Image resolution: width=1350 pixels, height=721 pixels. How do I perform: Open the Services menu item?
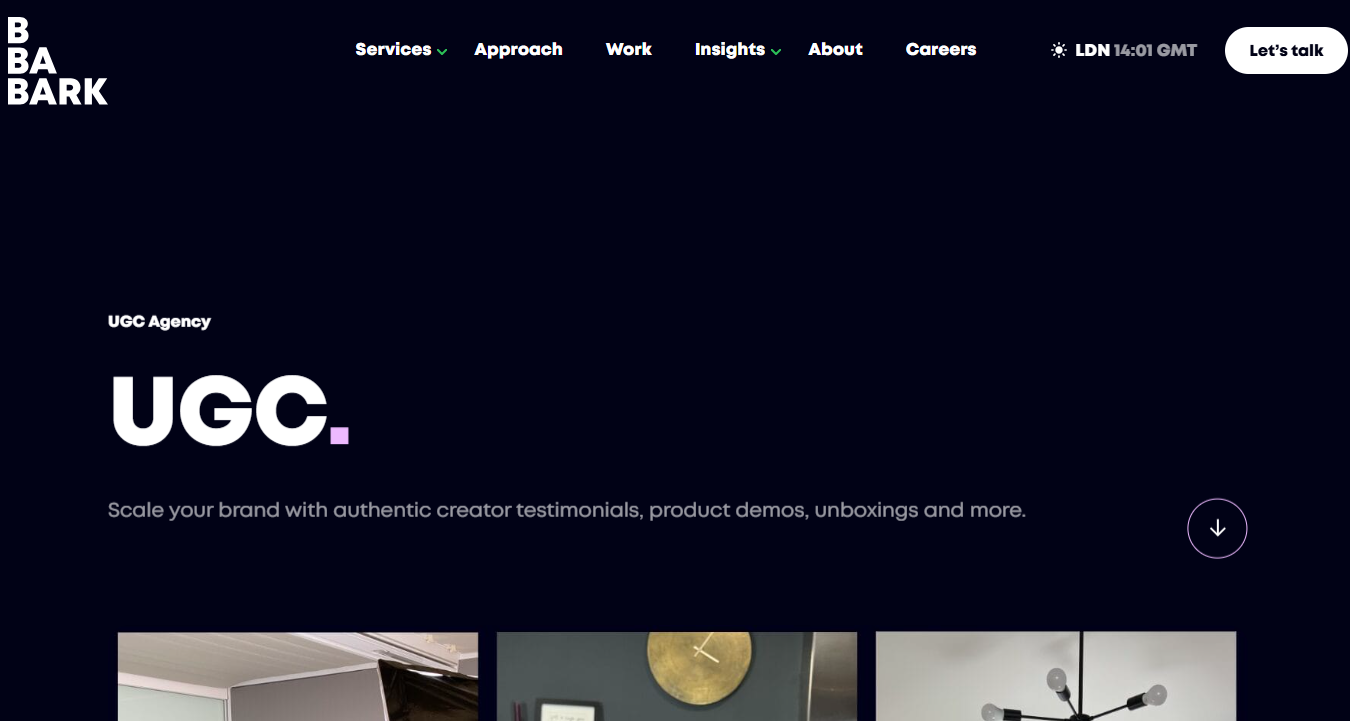393,49
